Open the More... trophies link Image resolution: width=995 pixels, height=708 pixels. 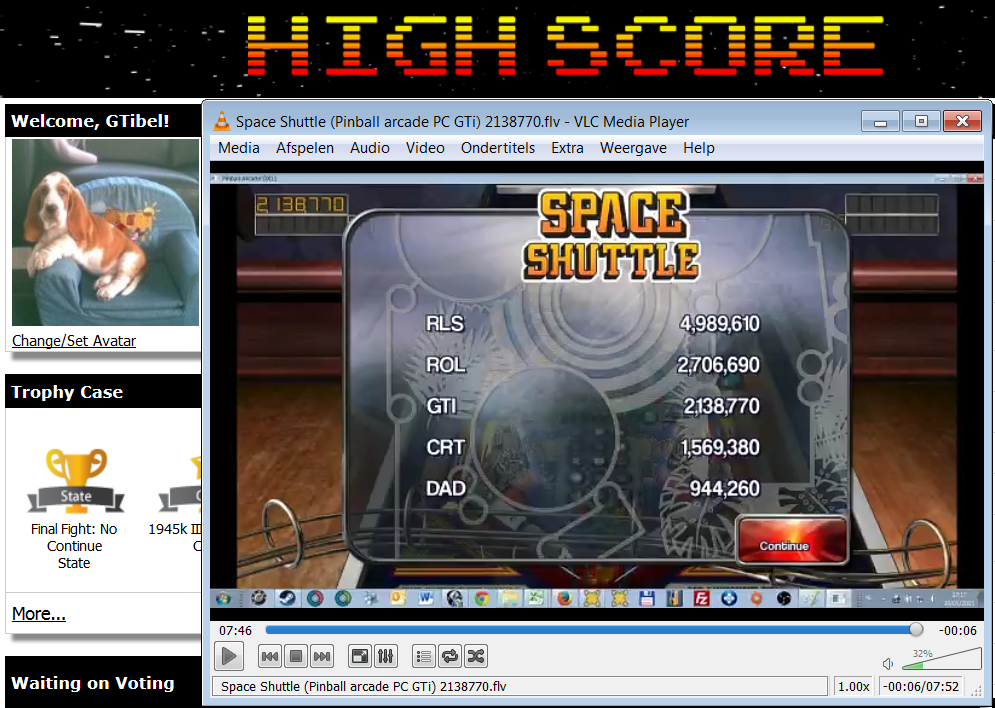[39, 614]
